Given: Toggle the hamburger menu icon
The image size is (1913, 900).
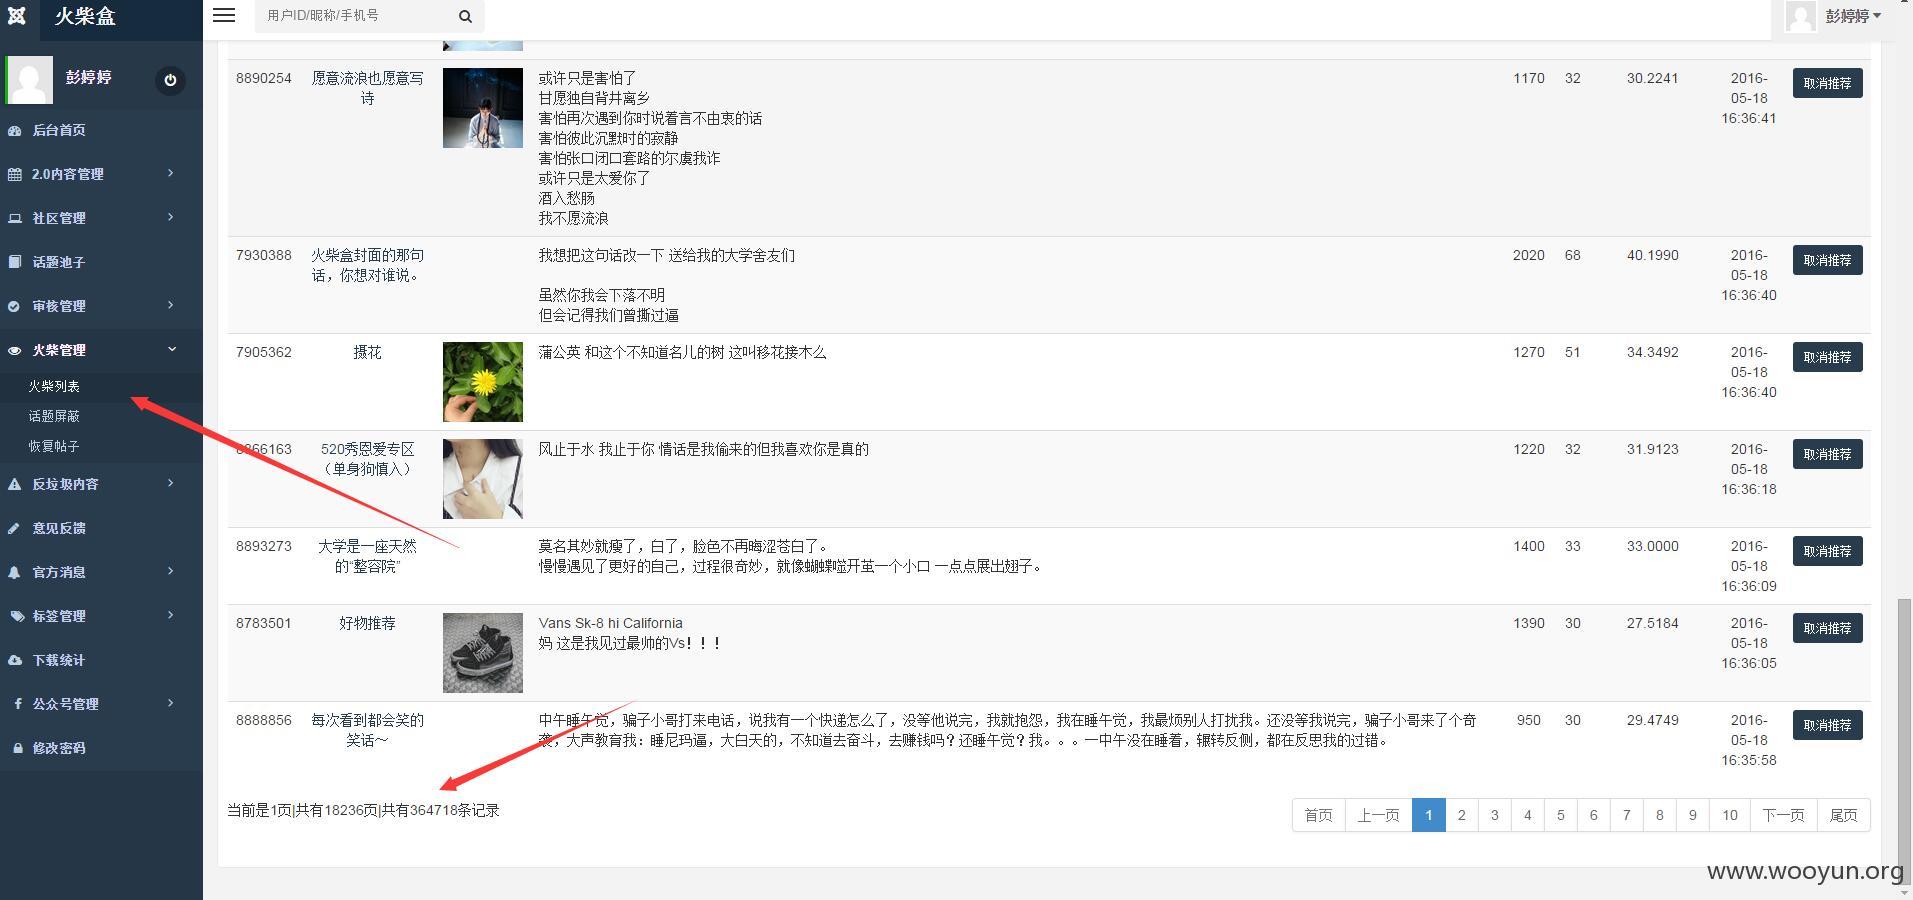Looking at the screenshot, I should tap(224, 15).
